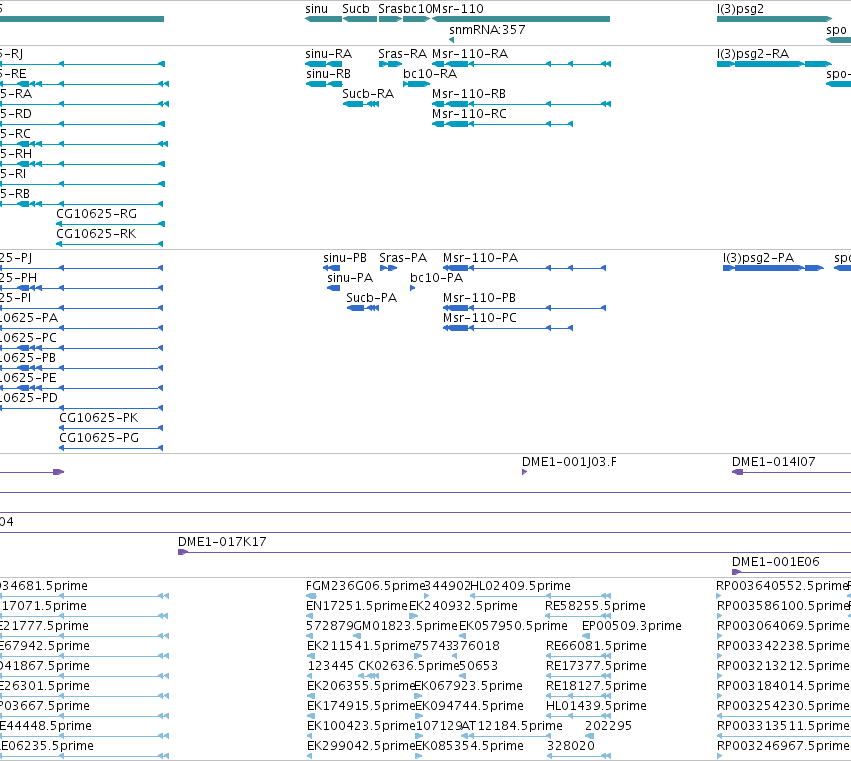
Task: Select the EK094744.5prime EST label
Action: pyautogui.click(x=469, y=706)
